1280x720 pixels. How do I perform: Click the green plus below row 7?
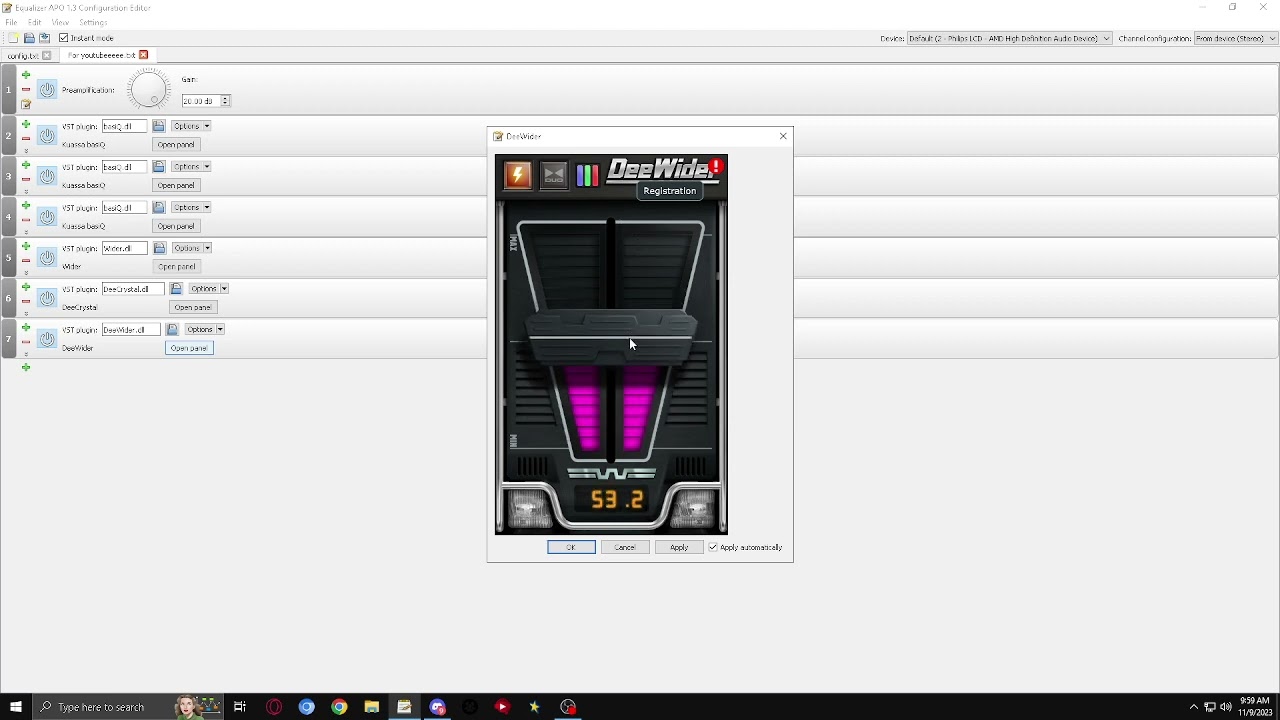point(26,367)
